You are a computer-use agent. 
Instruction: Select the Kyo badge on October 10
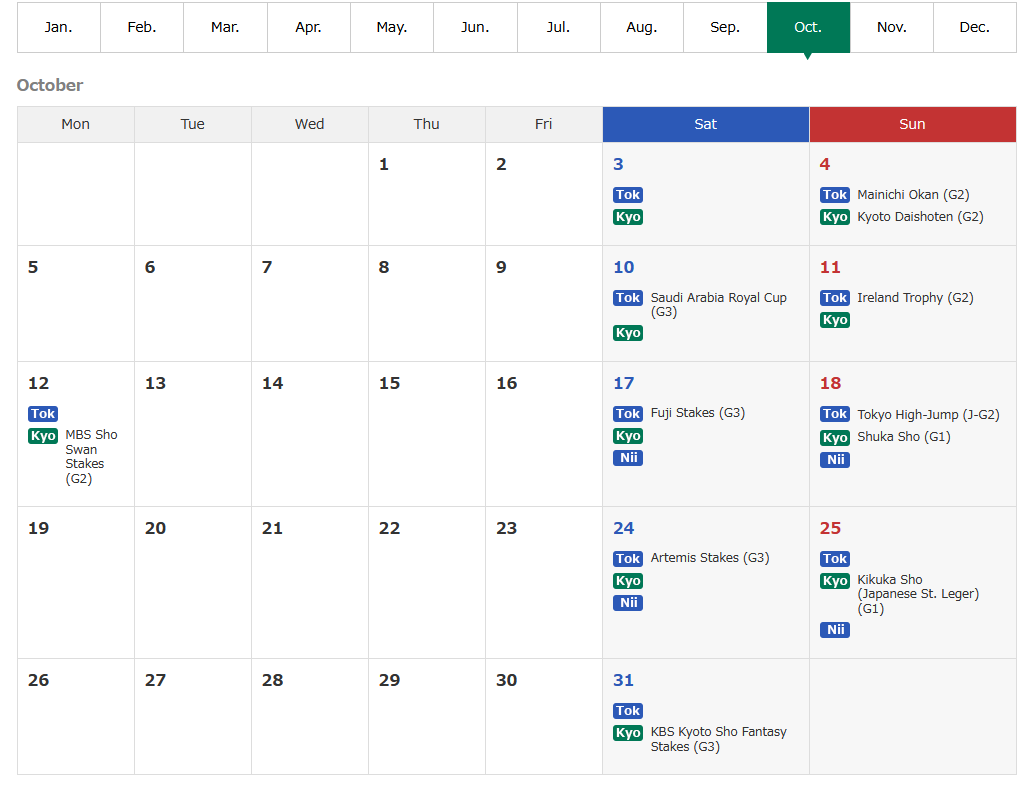coord(628,333)
